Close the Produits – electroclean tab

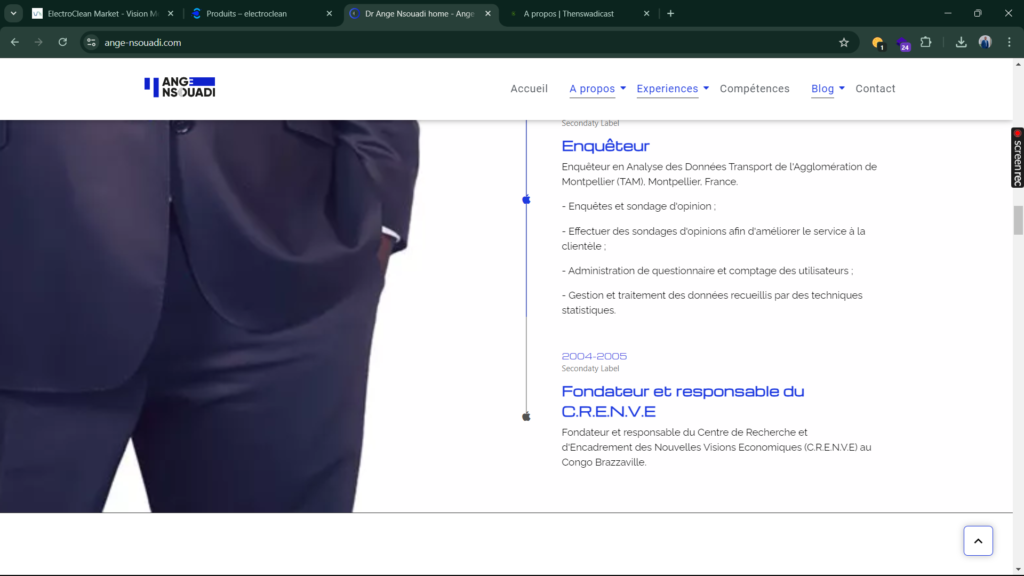[x=329, y=14]
